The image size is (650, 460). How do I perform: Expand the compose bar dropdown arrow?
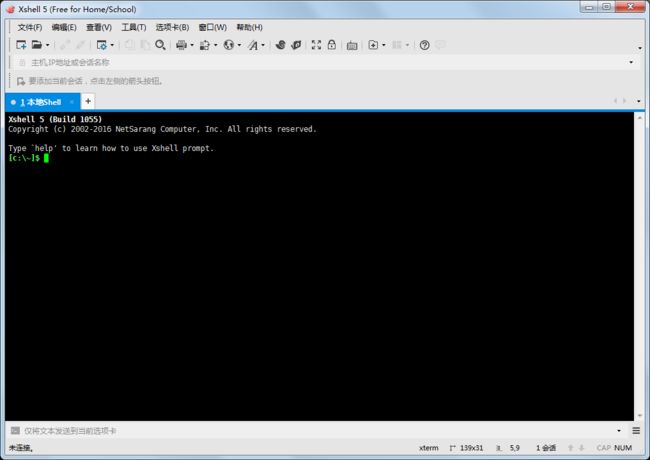tap(619, 431)
